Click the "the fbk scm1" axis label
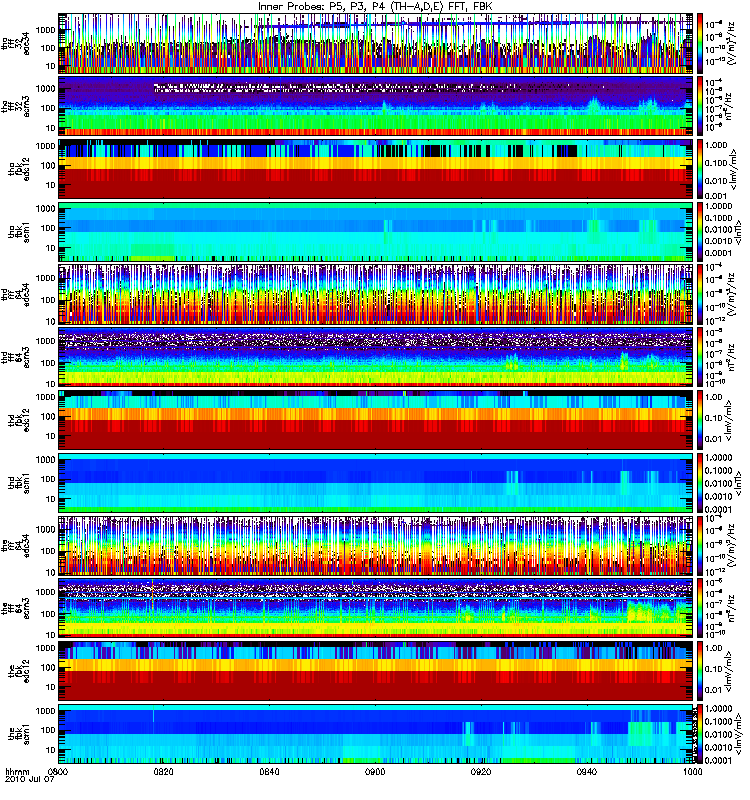This screenshot has width=750, height=800. click(19, 734)
